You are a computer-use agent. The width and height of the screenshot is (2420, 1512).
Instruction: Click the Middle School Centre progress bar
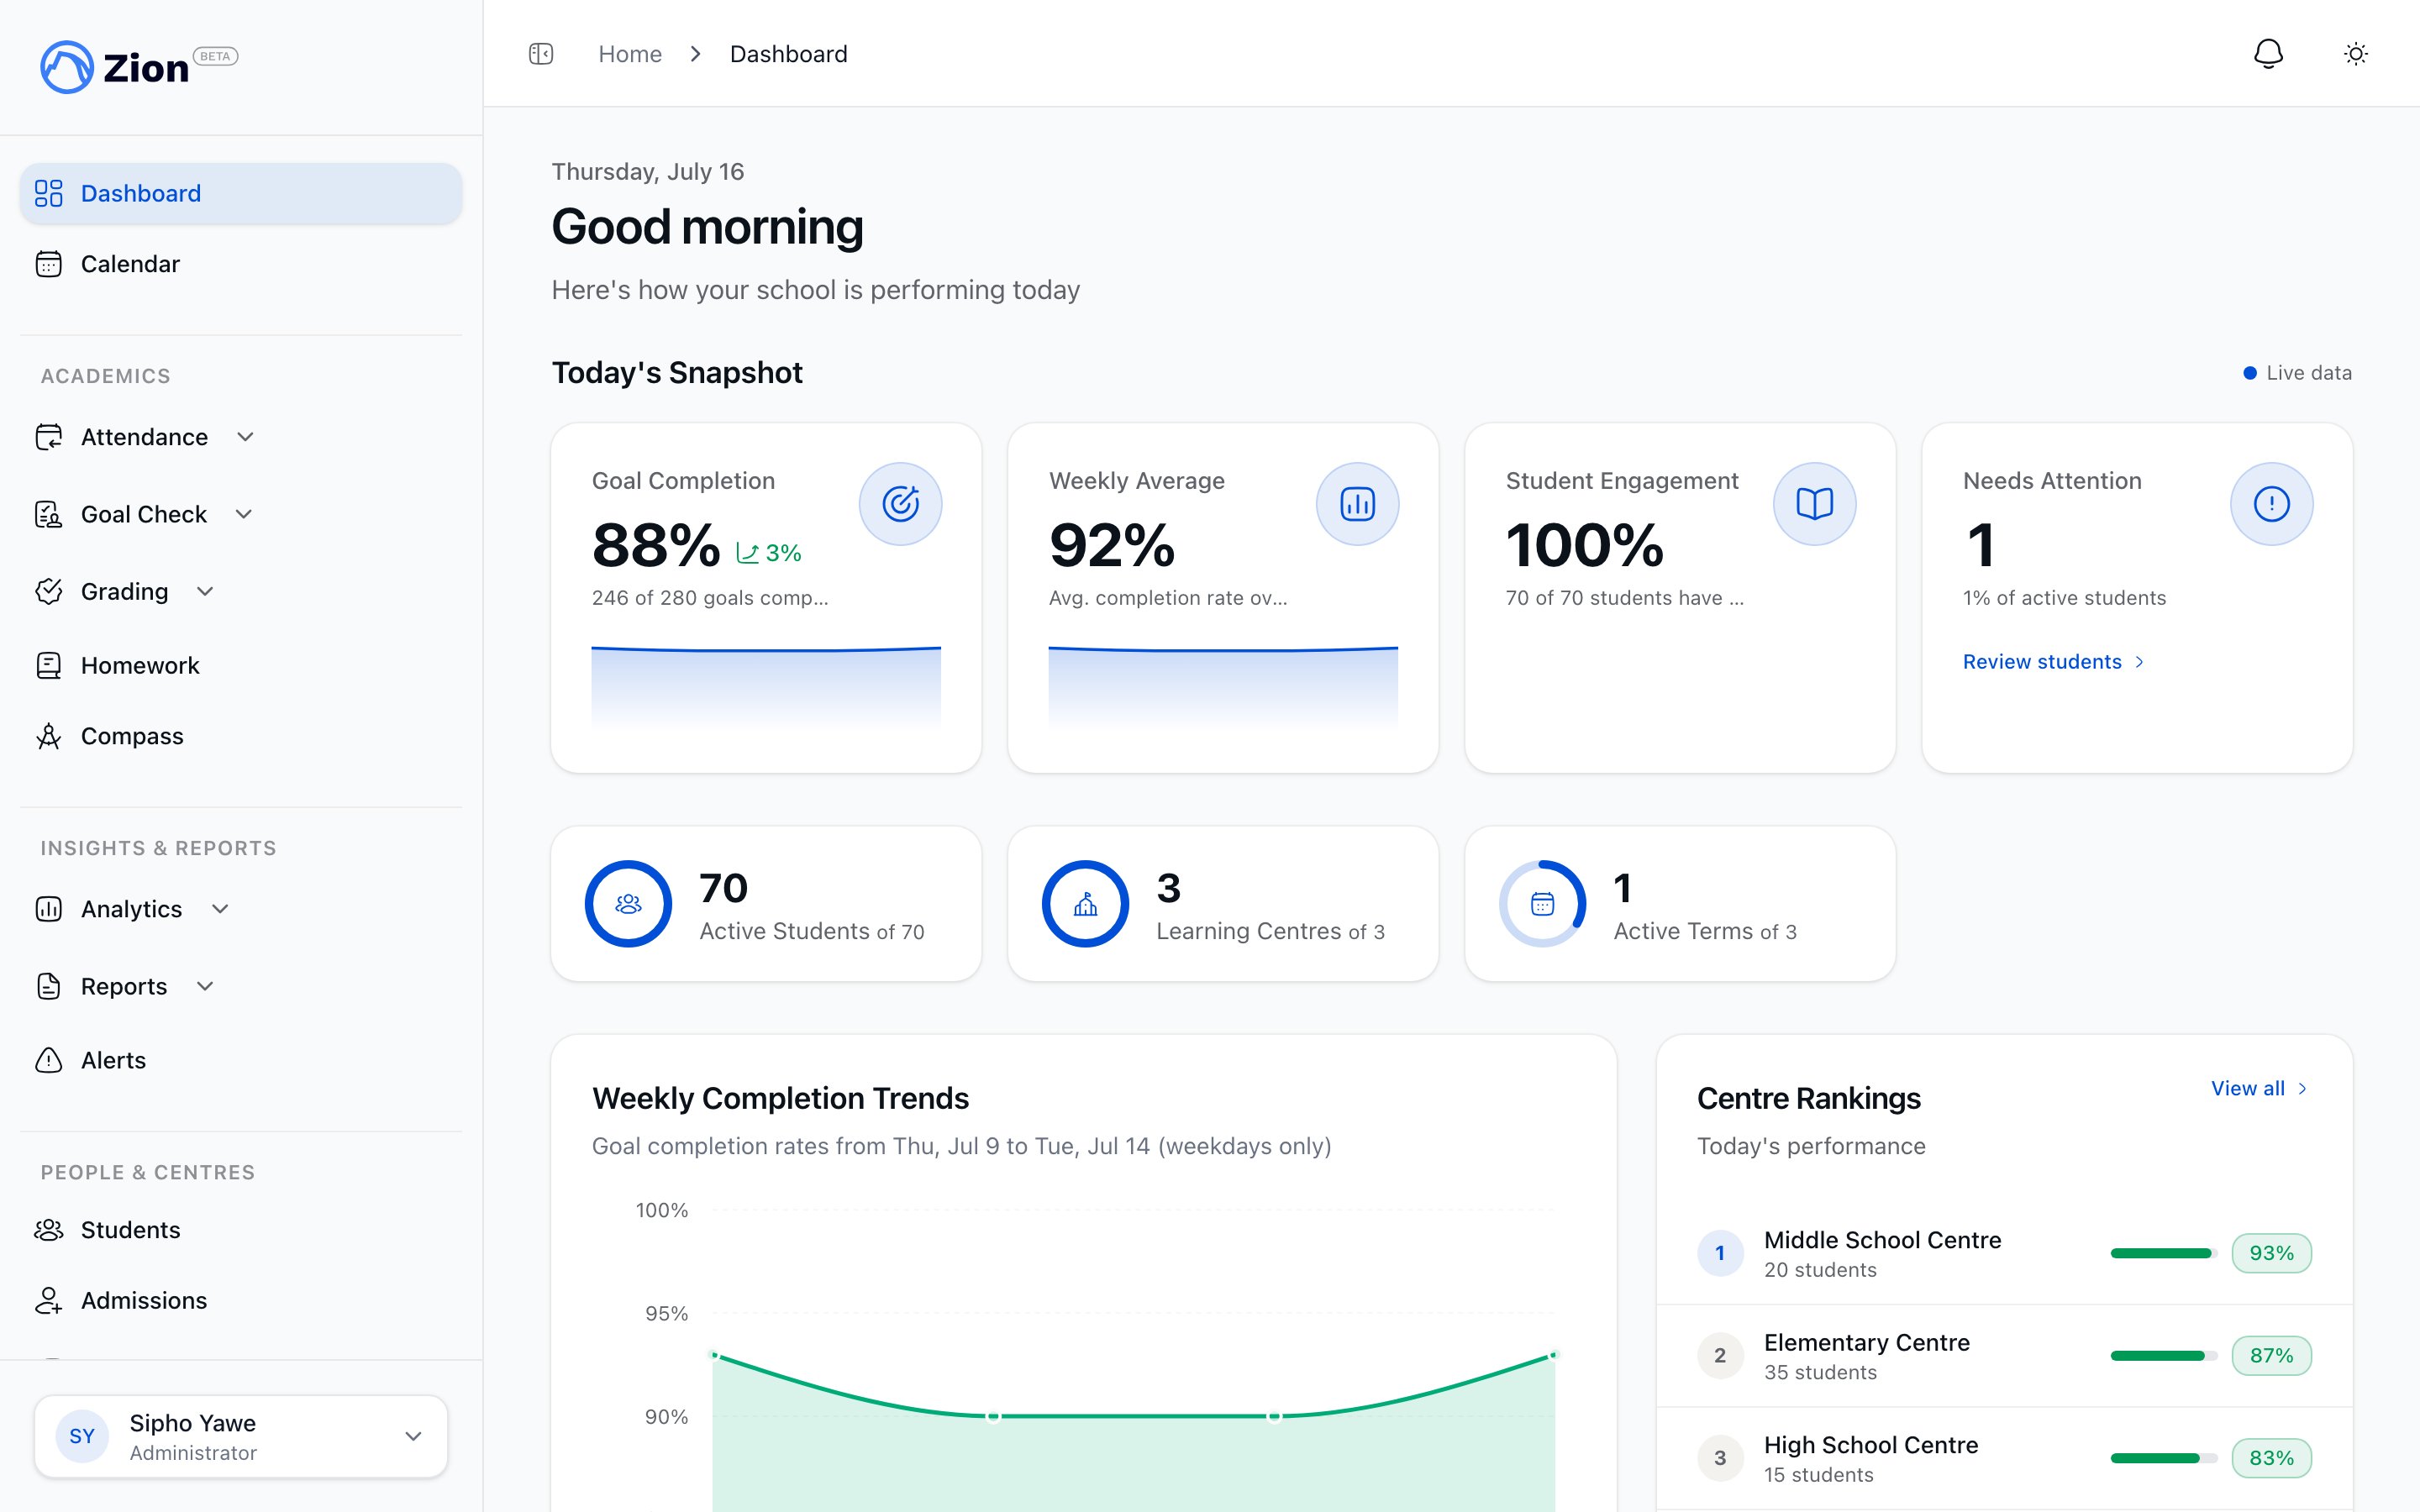tap(2163, 1253)
